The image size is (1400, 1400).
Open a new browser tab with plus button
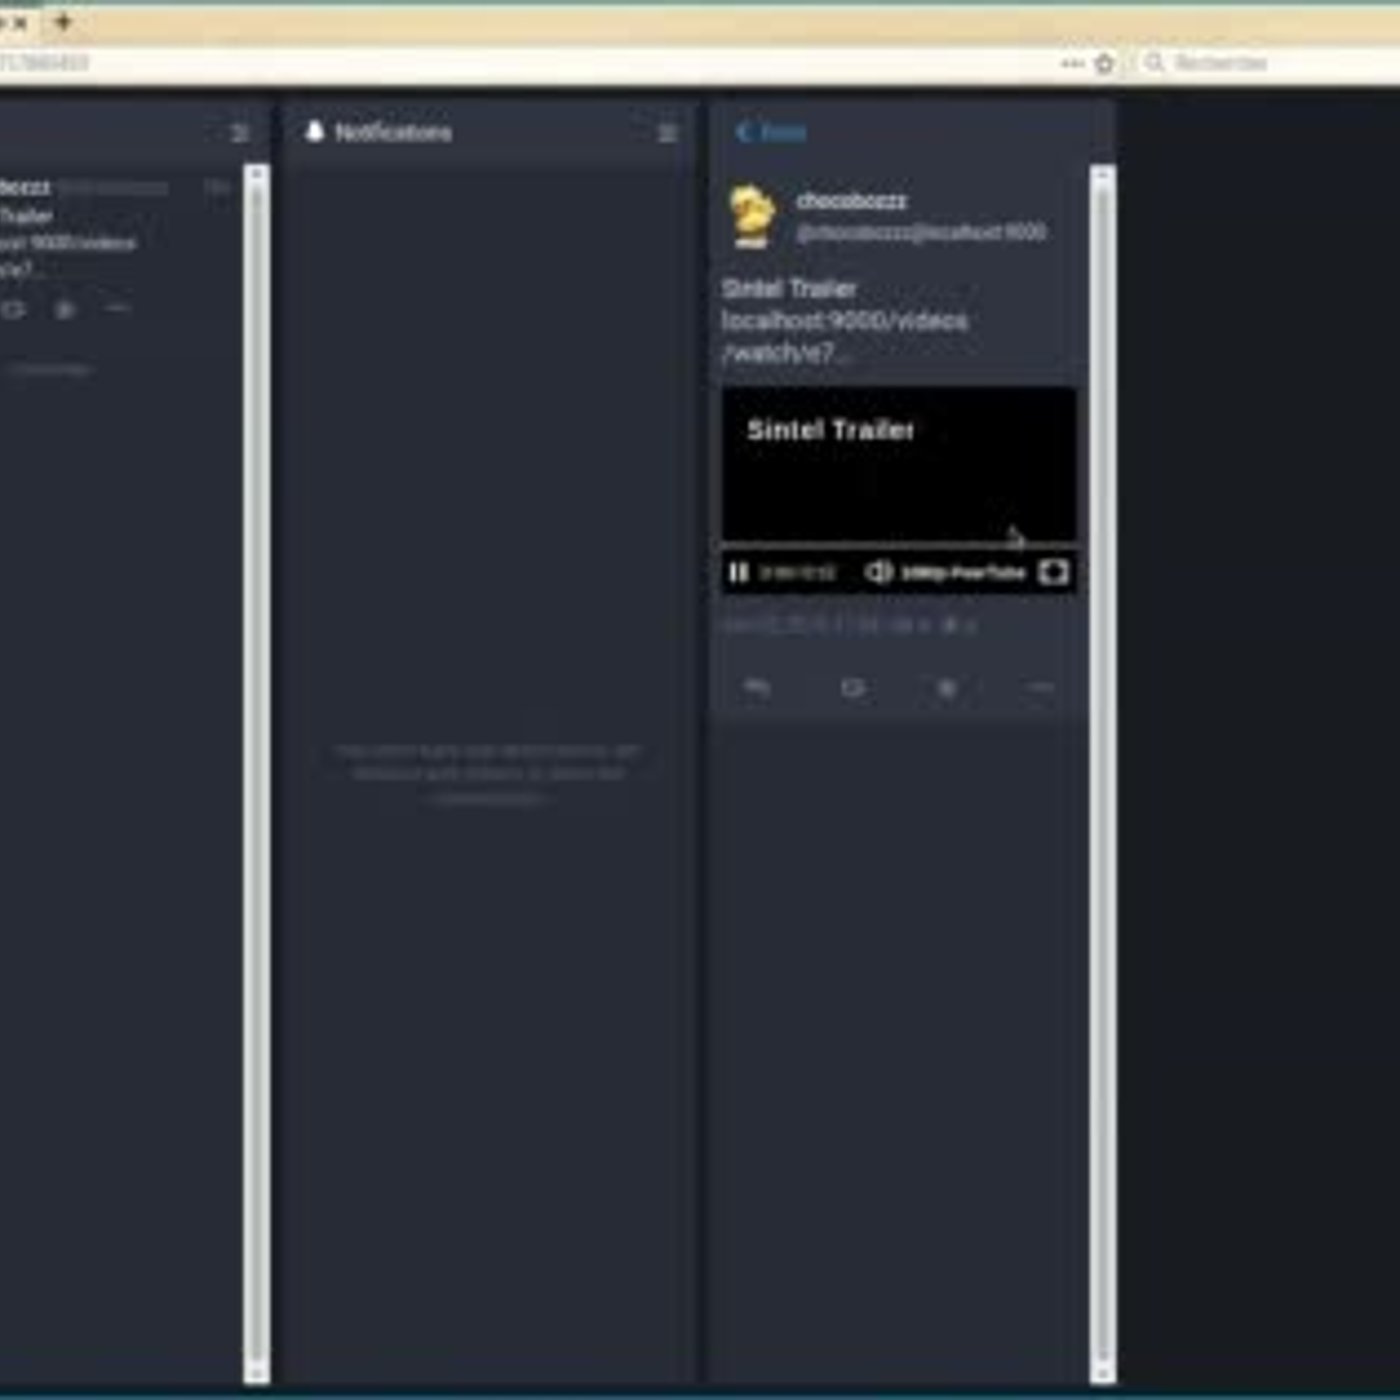point(63,21)
